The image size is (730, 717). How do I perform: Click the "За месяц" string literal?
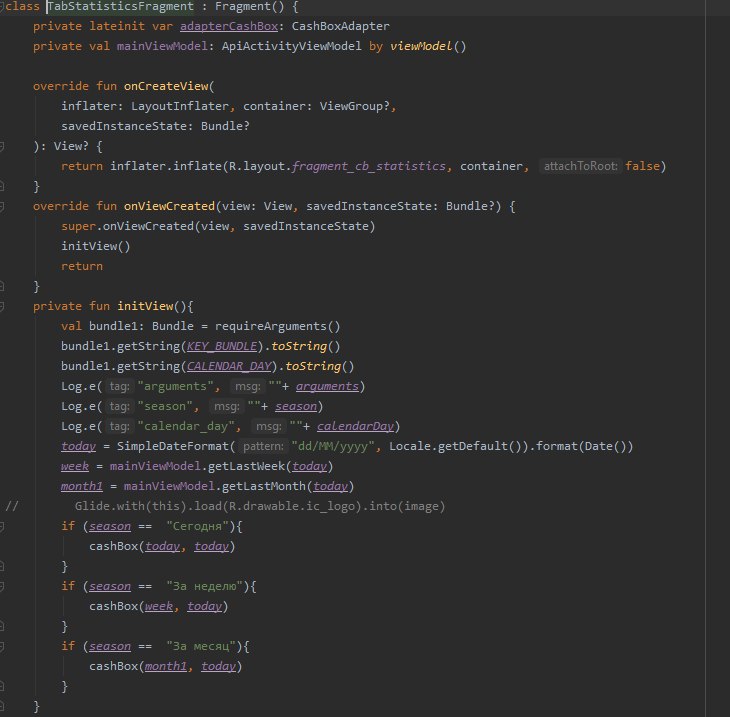pos(201,647)
